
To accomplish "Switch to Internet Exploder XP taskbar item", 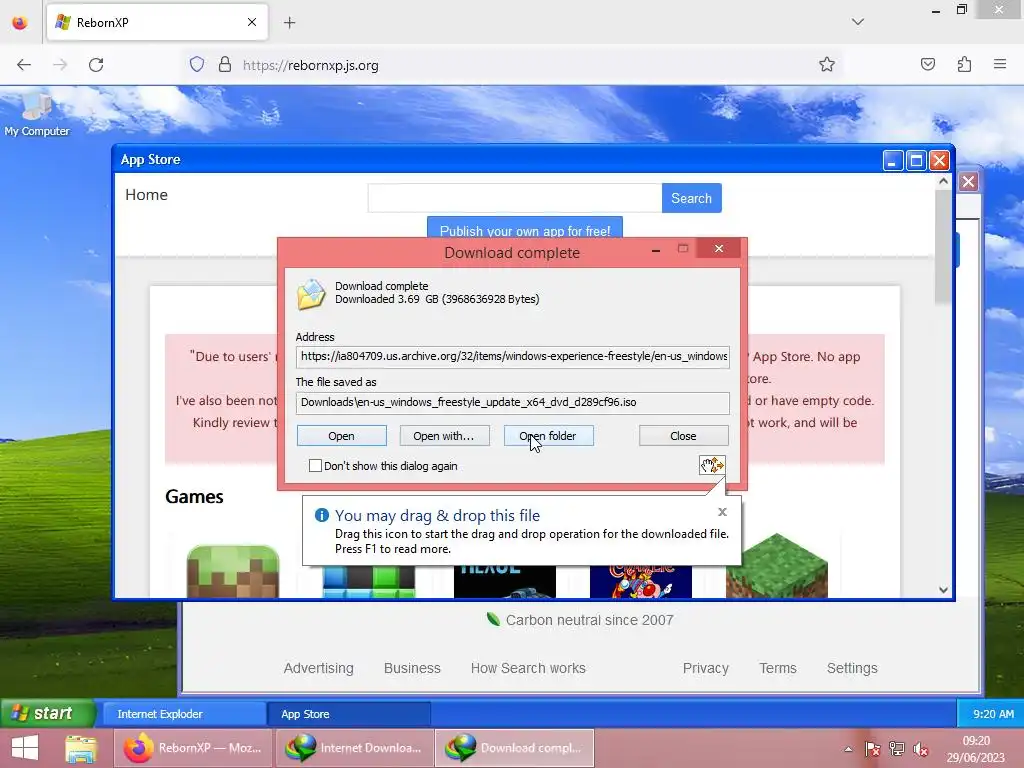I will click(x=184, y=714).
